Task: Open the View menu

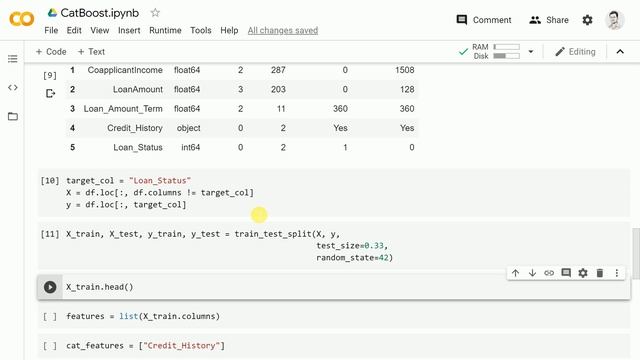Action: tap(100, 30)
